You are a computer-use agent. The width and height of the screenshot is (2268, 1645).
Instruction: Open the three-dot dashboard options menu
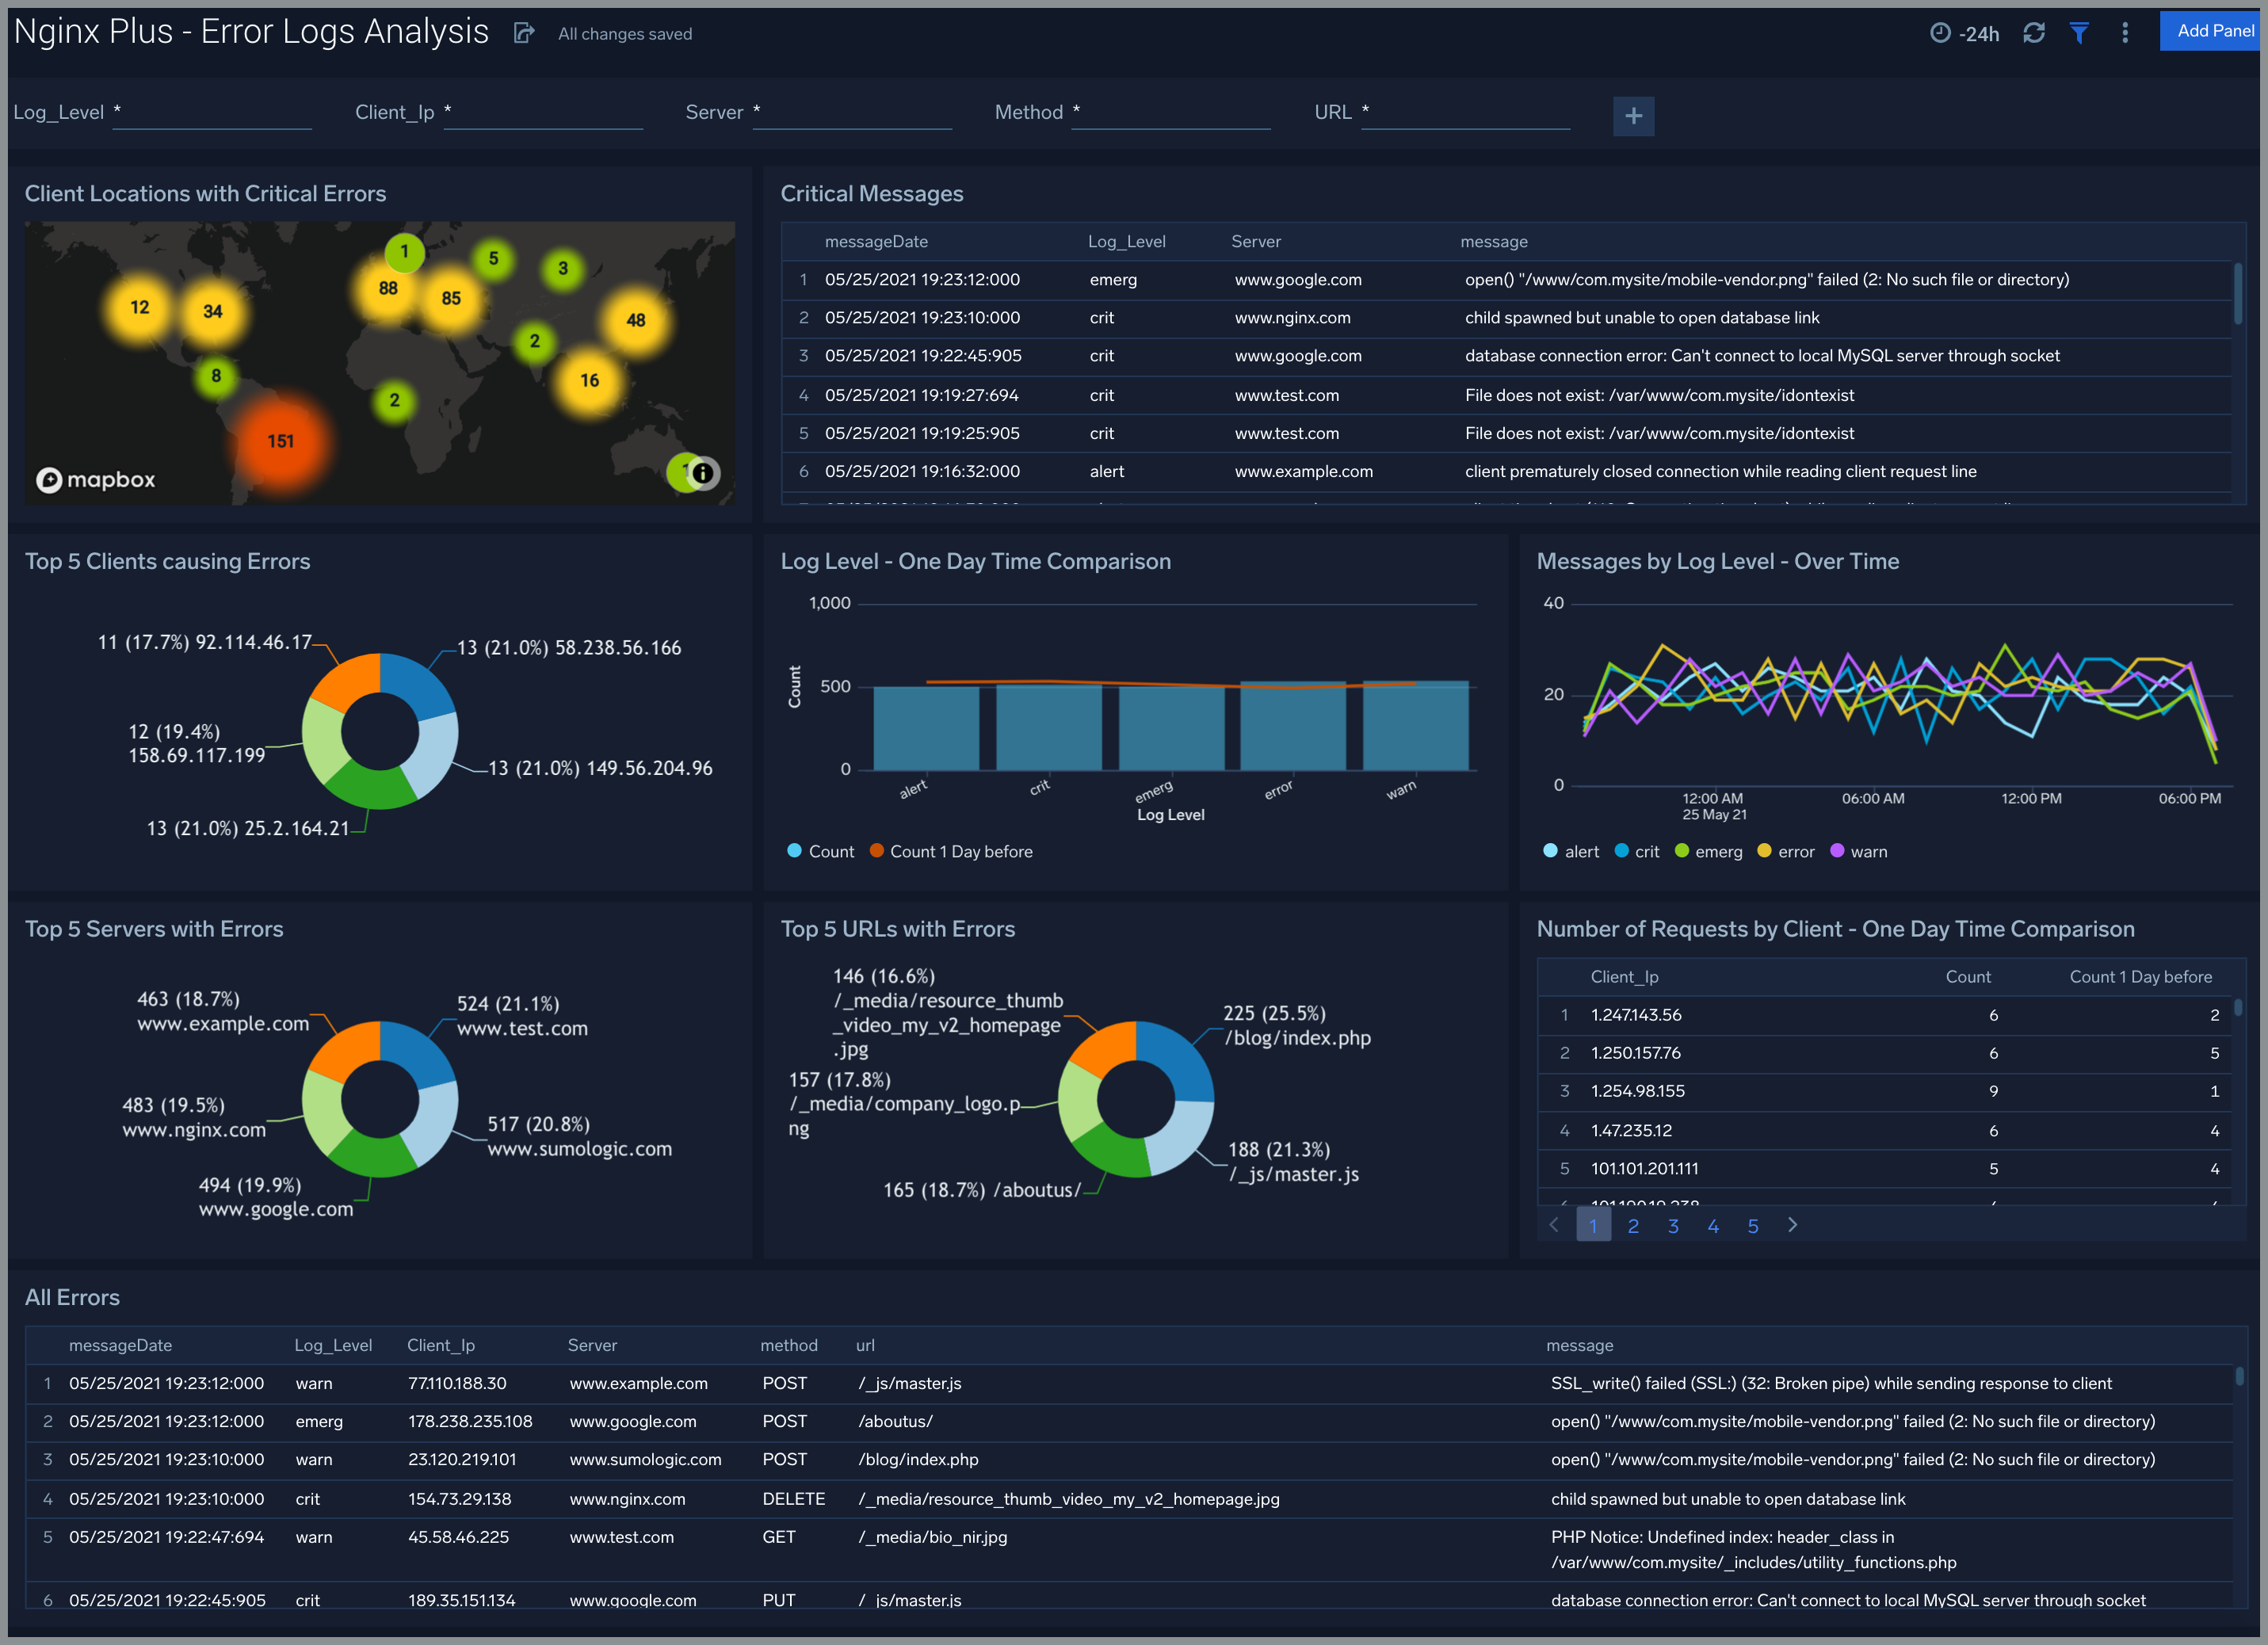tap(2125, 33)
